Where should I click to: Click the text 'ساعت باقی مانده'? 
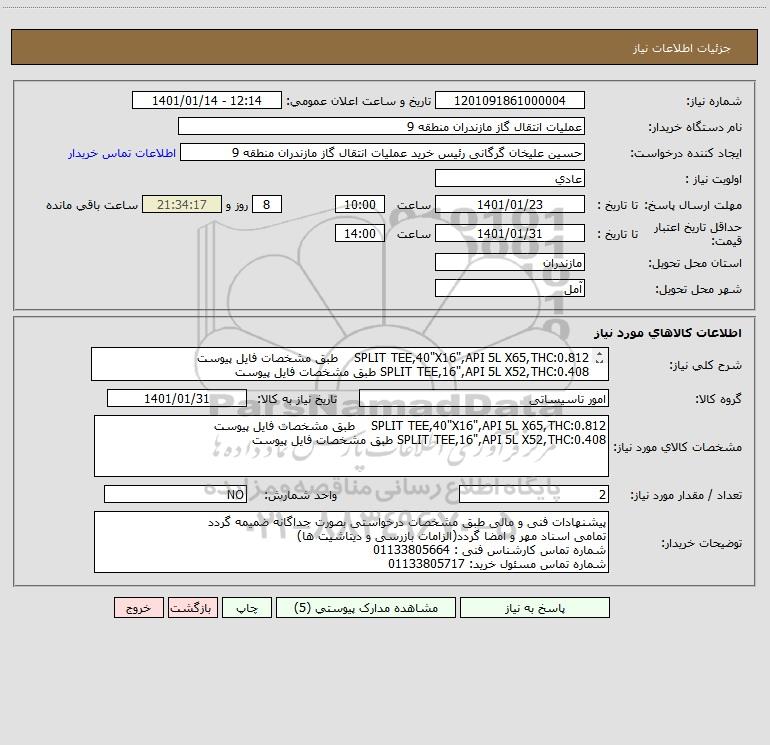point(92,205)
